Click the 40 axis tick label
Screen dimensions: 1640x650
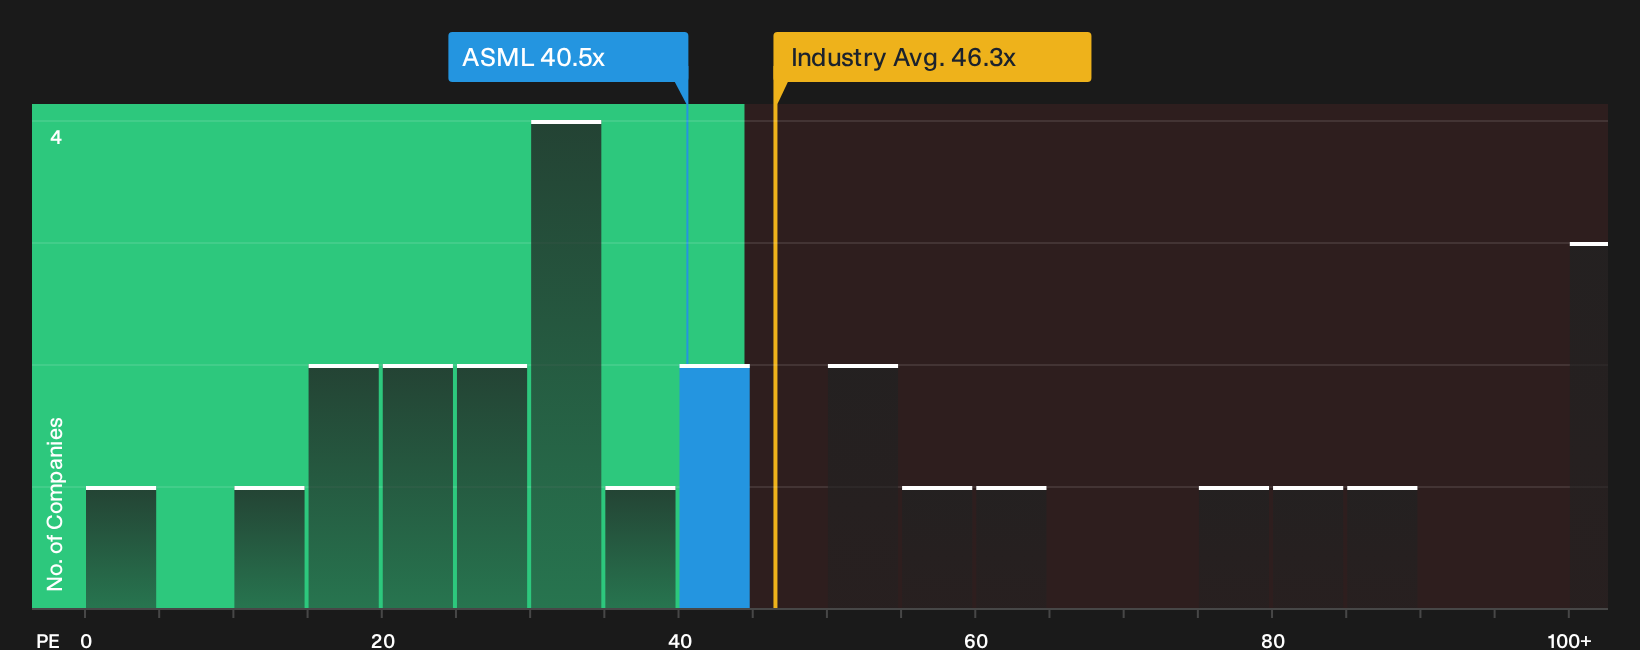pos(680,640)
